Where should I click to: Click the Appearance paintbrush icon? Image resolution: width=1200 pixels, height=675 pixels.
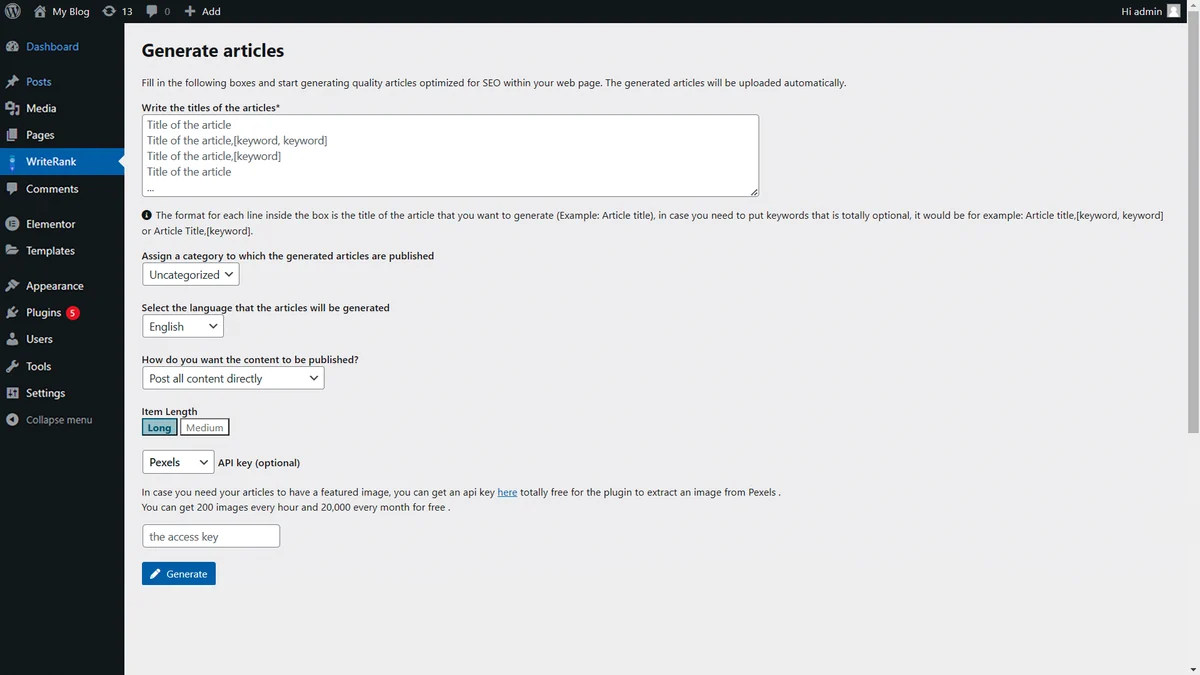click(x=12, y=286)
